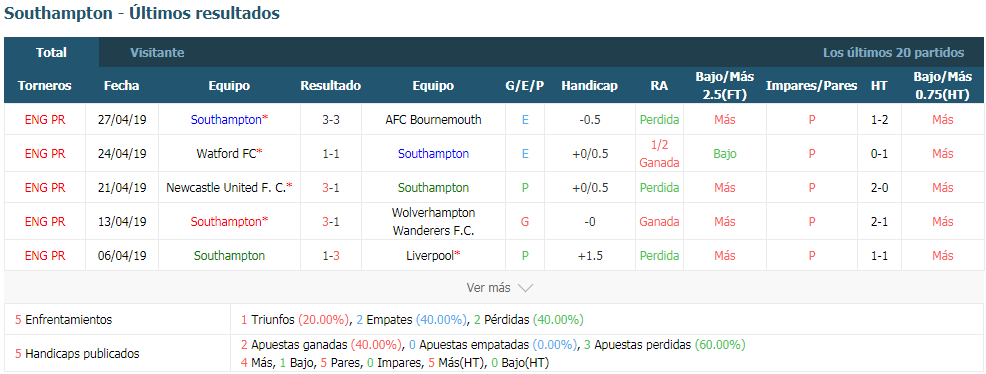Screen dimensions: 986x374
Task: Switch to the Visitante tab
Action: click(157, 53)
